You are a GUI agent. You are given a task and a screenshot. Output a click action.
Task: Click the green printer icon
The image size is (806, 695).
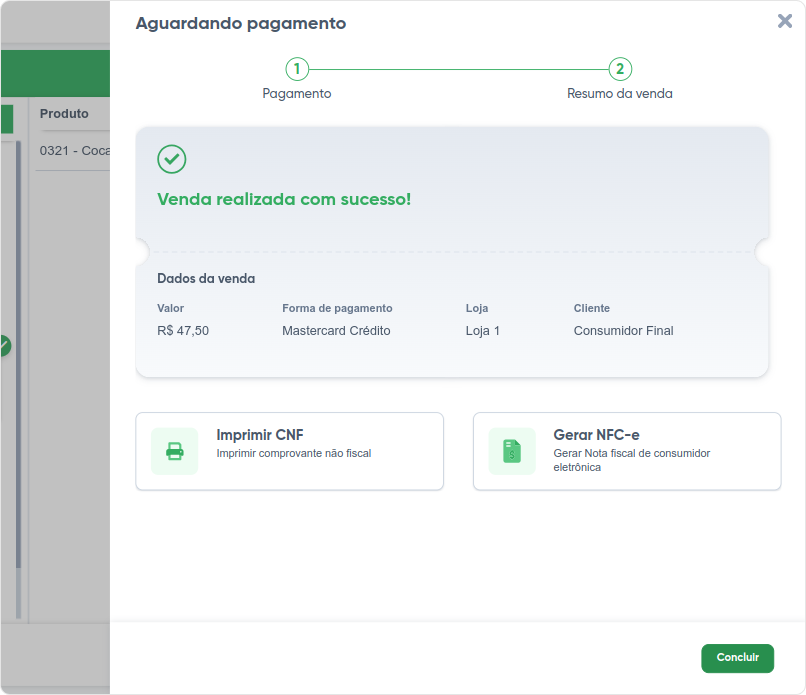coord(175,451)
